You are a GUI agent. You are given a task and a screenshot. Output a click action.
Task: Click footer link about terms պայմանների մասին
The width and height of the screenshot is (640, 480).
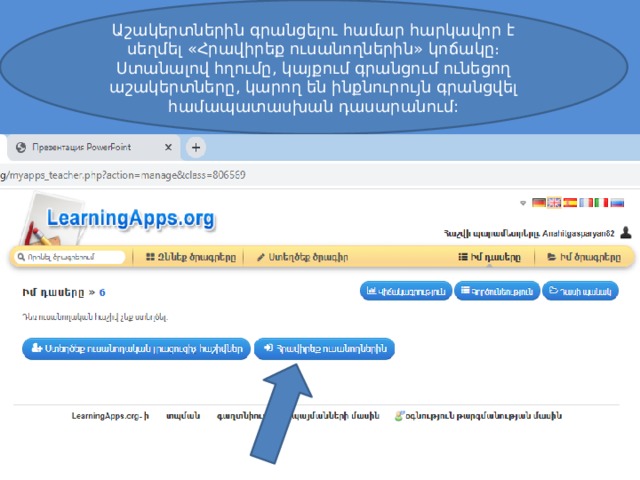pos(335,416)
